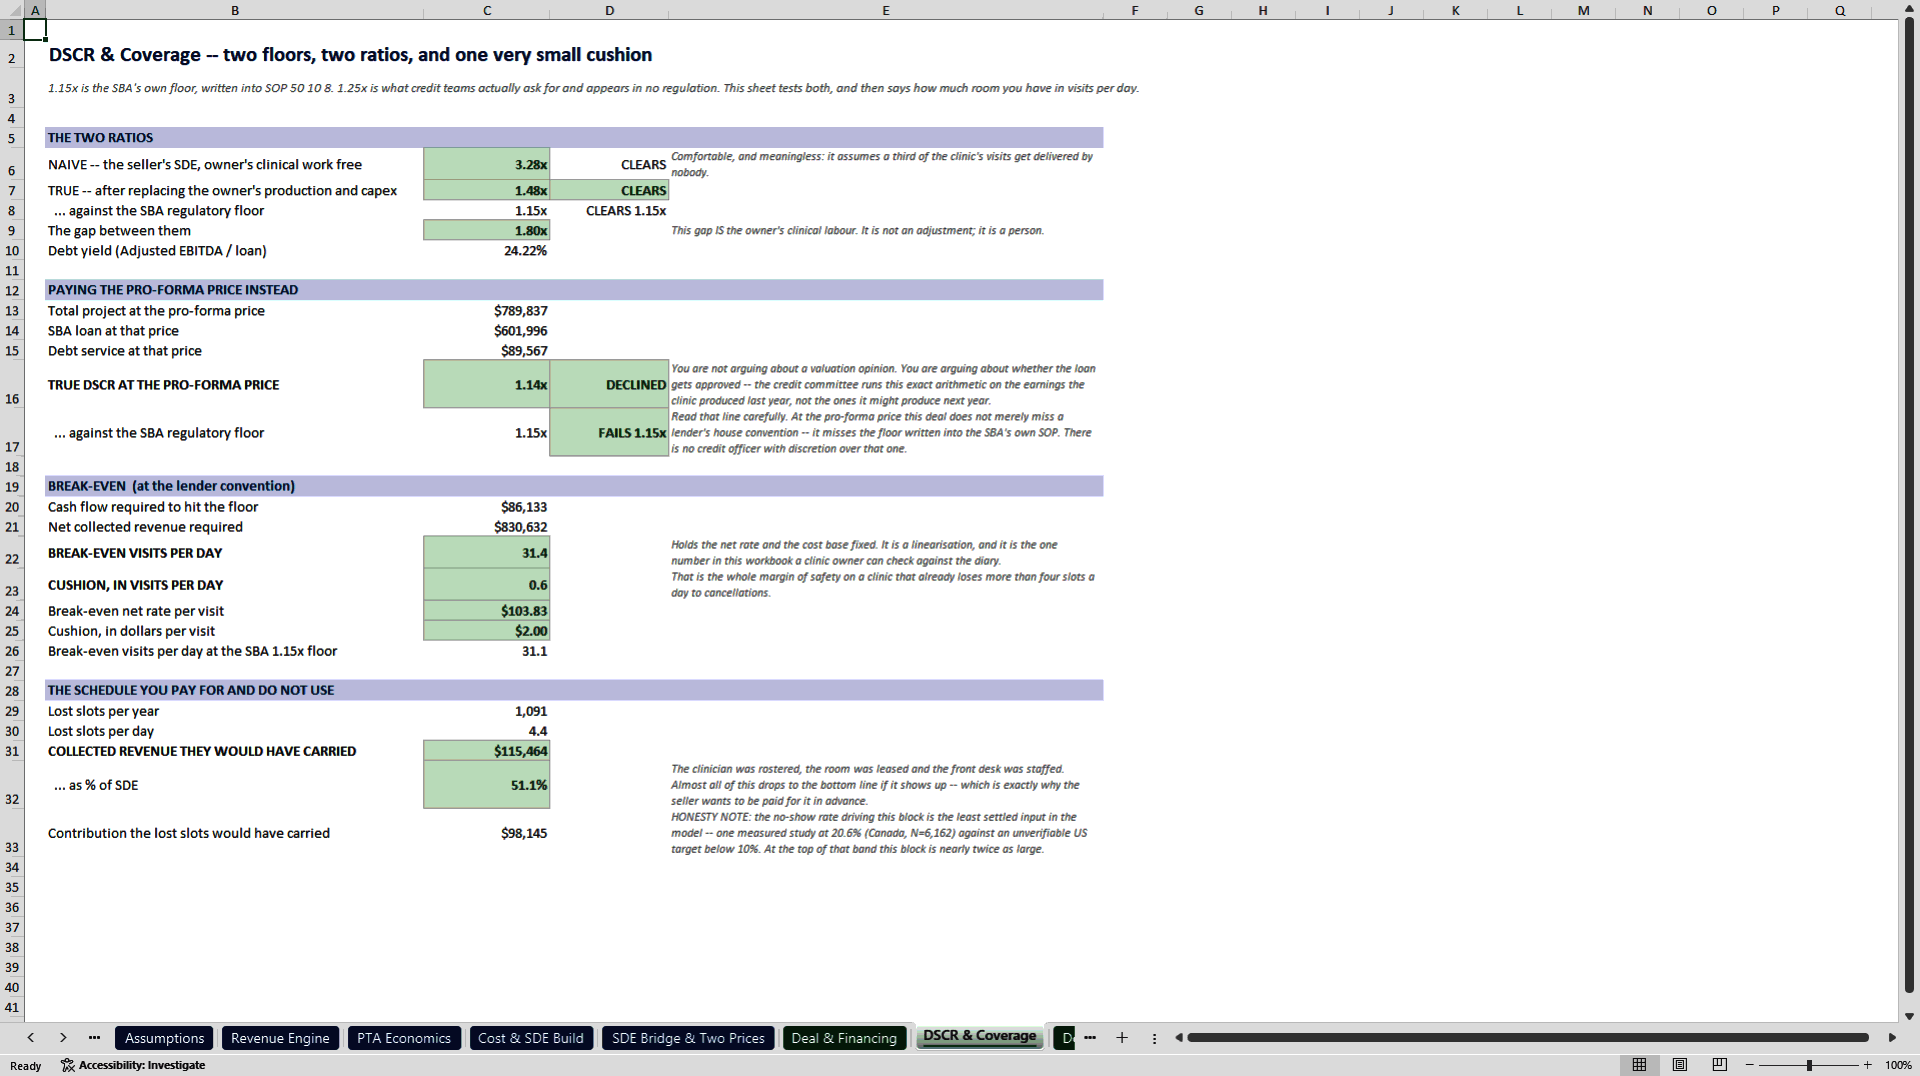
Task: Click debt yield value 24.22%
Action: pyautogui.click(x=487, y=250)
